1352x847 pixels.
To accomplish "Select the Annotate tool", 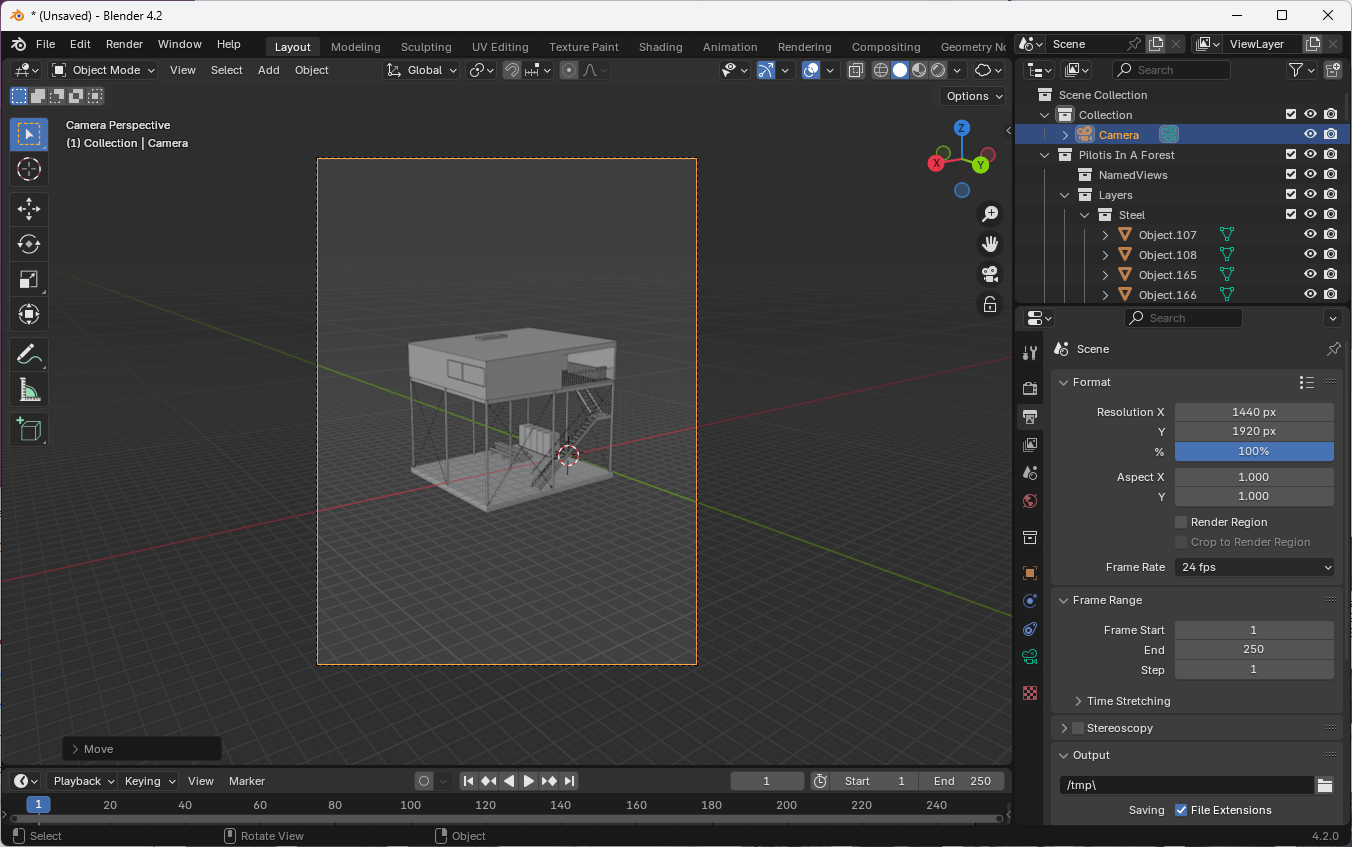I will pyautogui.click(x=29, y=354).
